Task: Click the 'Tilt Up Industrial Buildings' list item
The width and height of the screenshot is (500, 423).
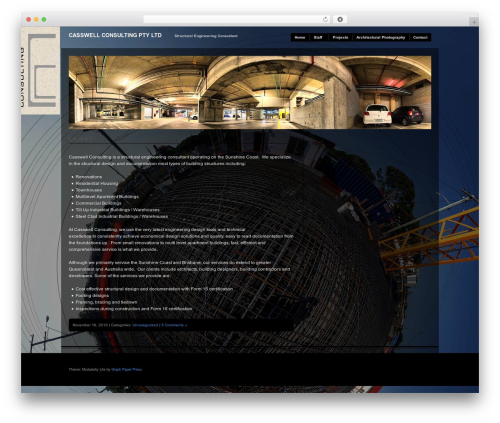Action: [x=118, y=210]
